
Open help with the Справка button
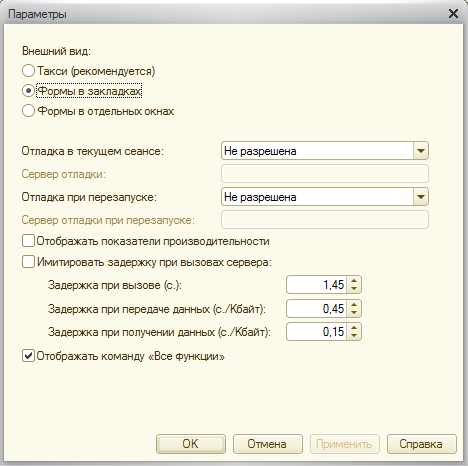pyautogui.click(x=422, y=444)
